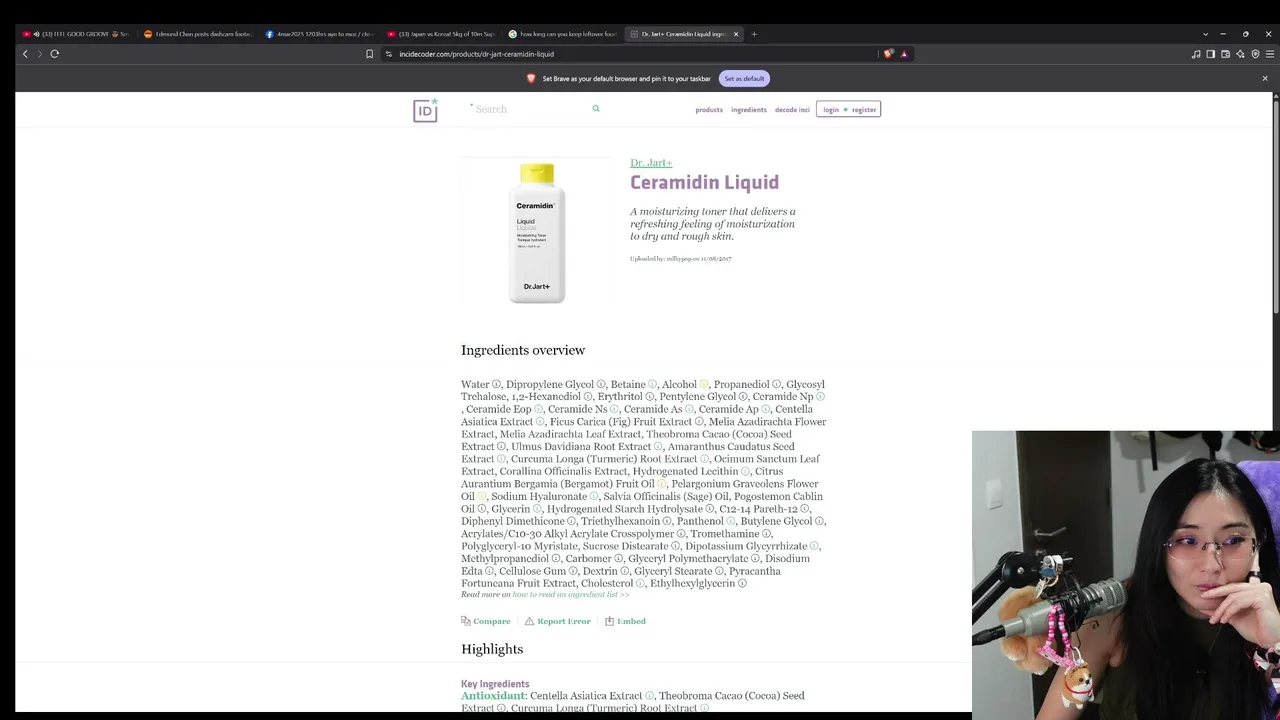Open the Dr. Jart+ brand link

[651, 163]
